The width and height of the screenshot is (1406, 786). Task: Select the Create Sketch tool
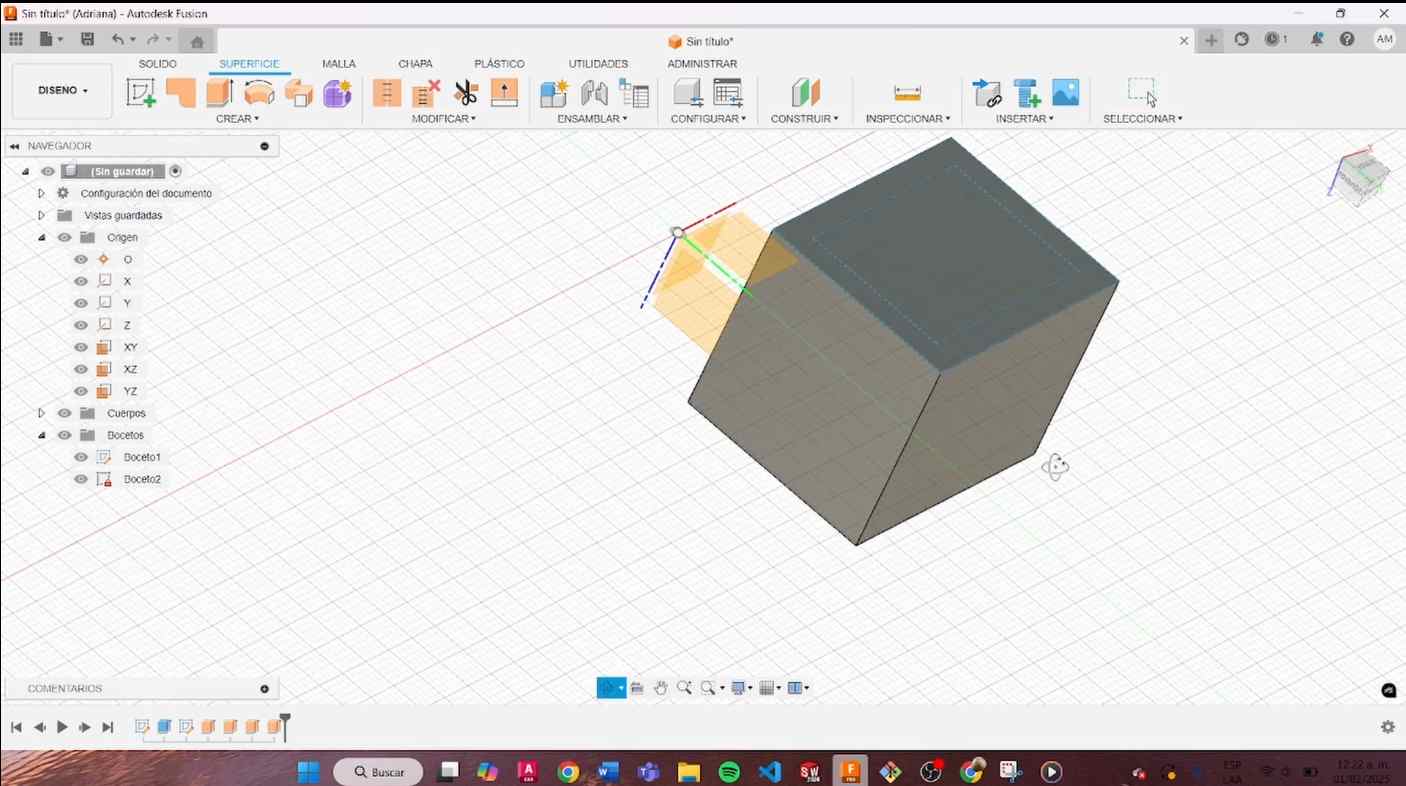tap(141, 93)
